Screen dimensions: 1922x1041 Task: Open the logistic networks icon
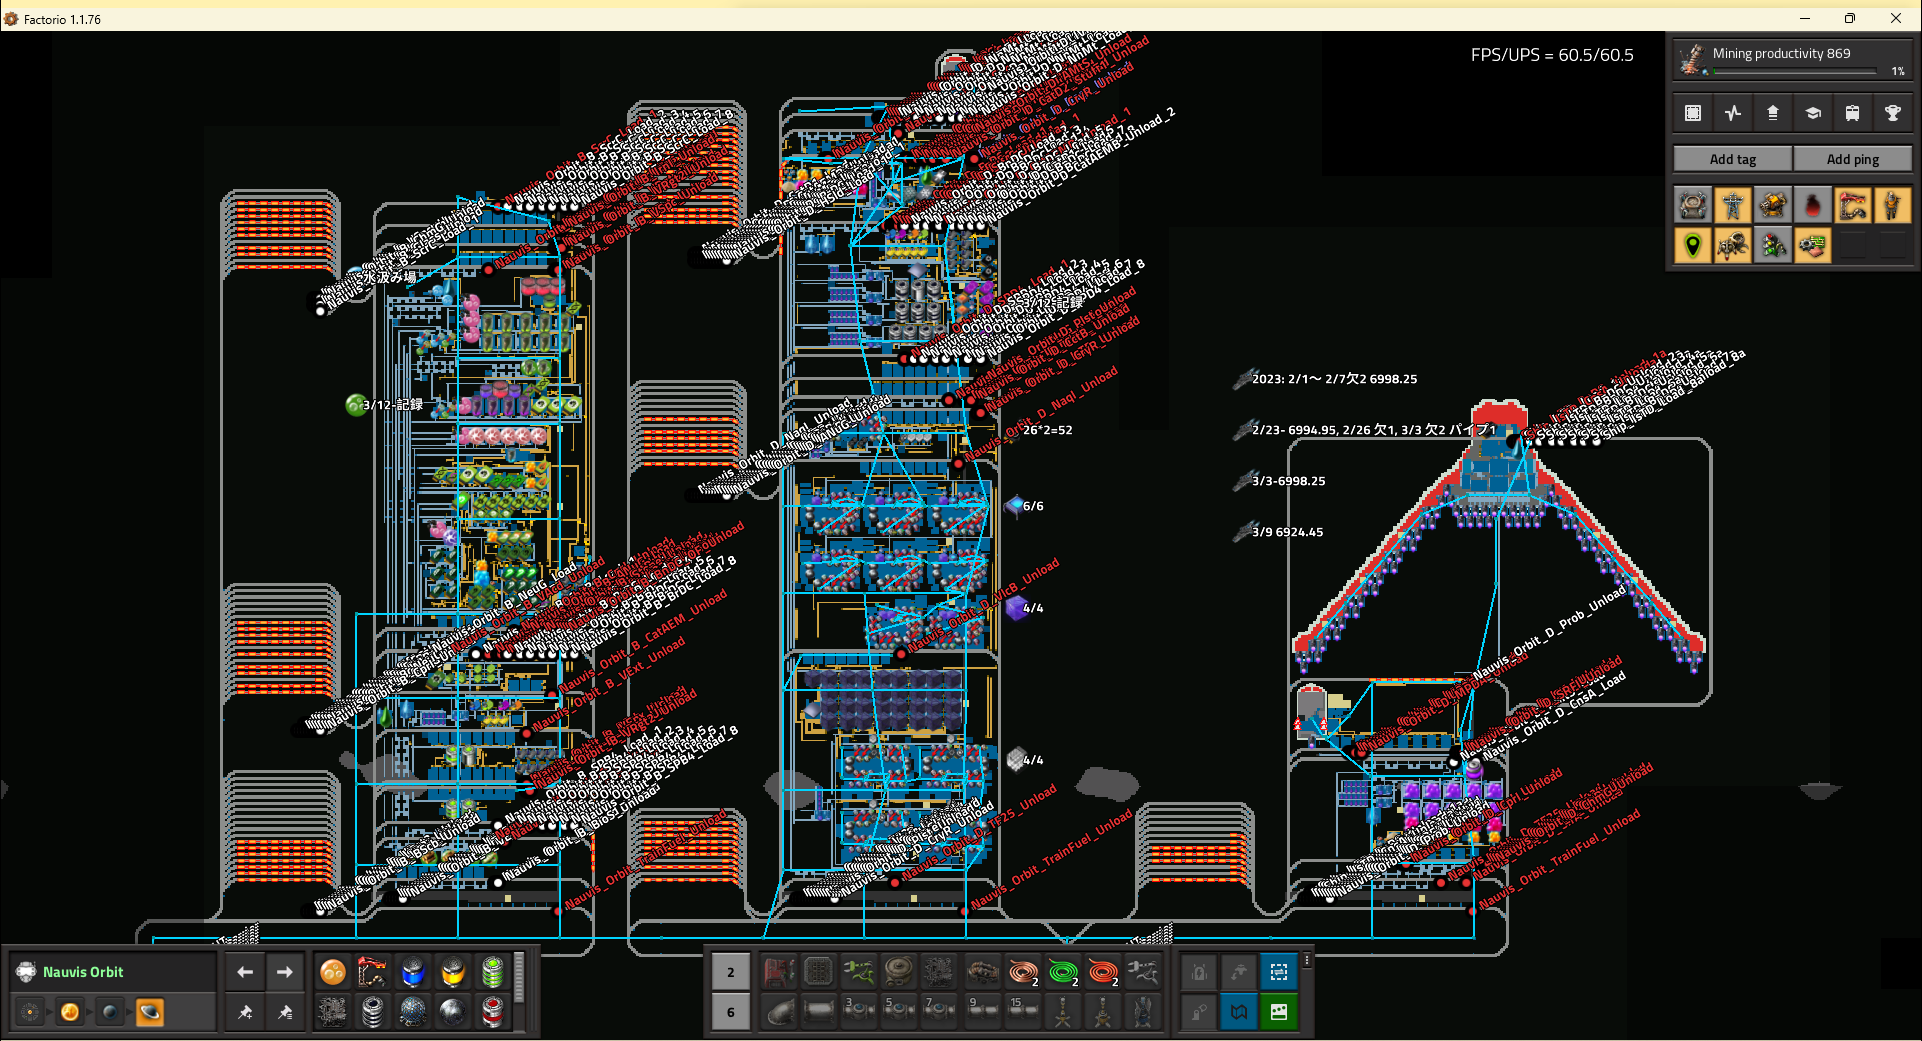(1772, 113)
